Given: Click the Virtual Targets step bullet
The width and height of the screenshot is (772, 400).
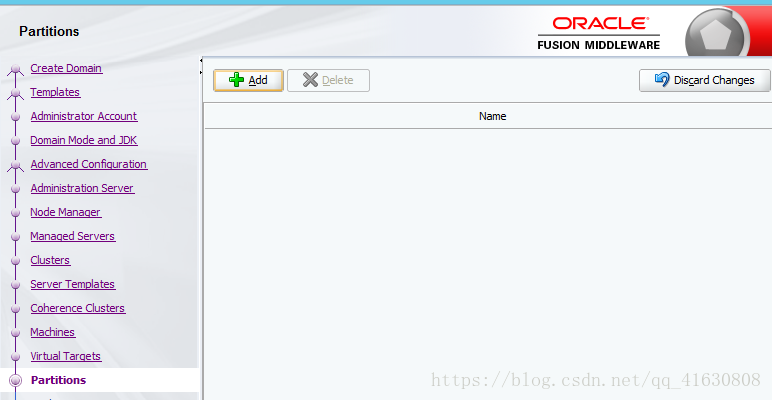Looking at the screenshot, I should point(15,357).
